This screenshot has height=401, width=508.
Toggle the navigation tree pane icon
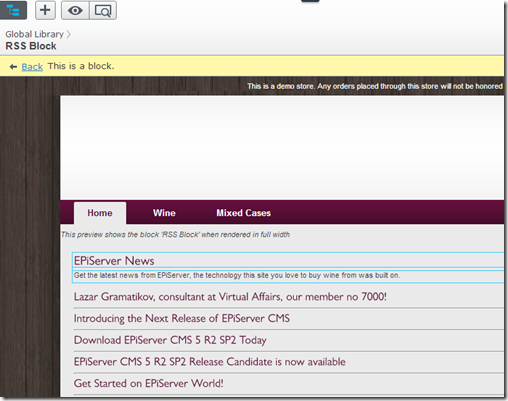13,10
